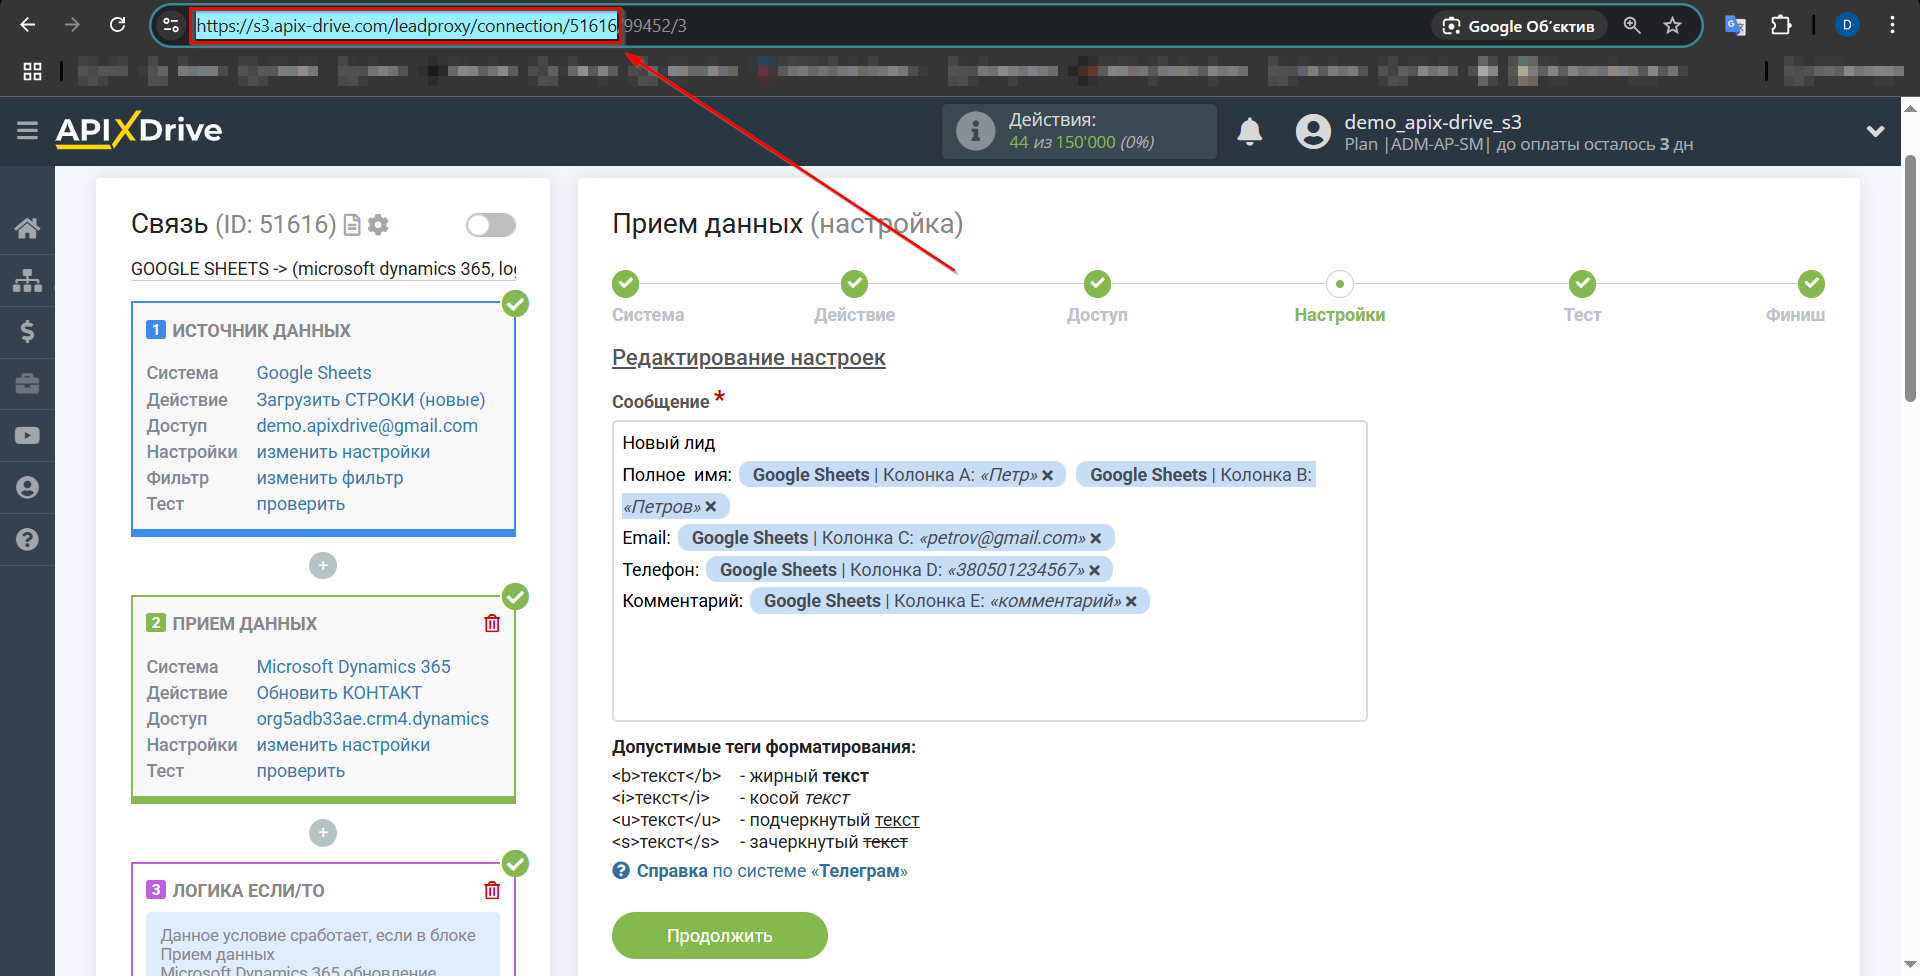Open the connections sitemap icon in sidebar
Viewport: 1920px width, 976px height.
tap(27, 280)
